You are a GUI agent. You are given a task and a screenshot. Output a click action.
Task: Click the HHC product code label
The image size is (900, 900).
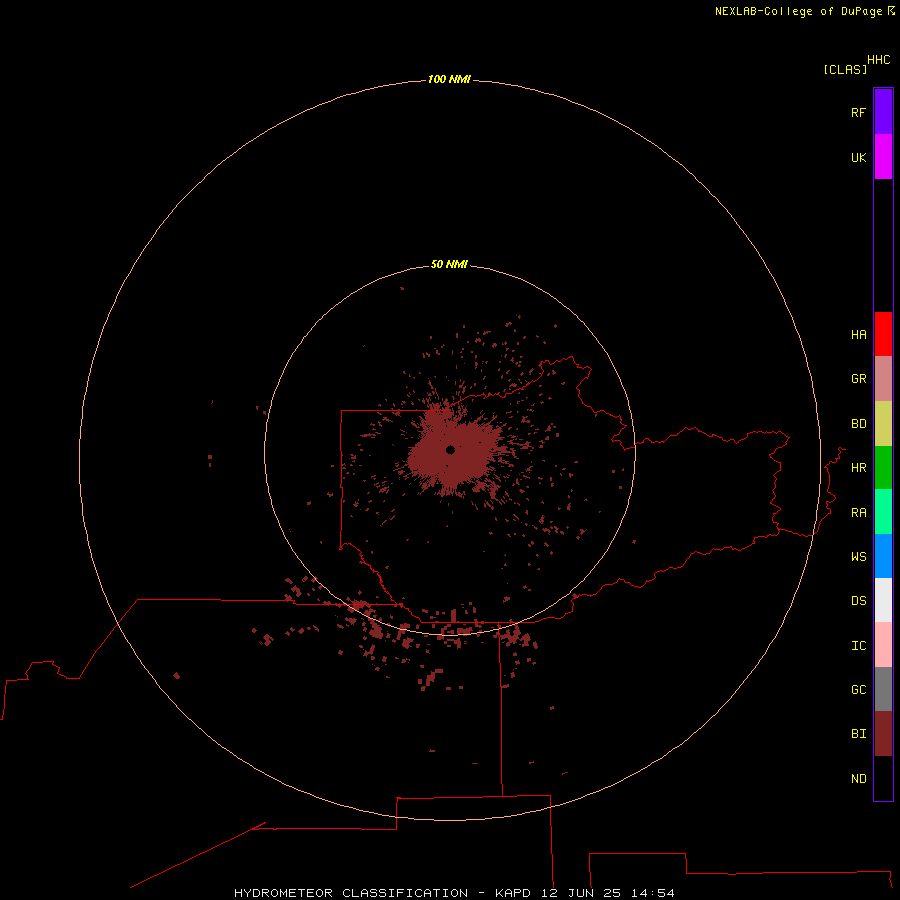click(x=879, y=60)
